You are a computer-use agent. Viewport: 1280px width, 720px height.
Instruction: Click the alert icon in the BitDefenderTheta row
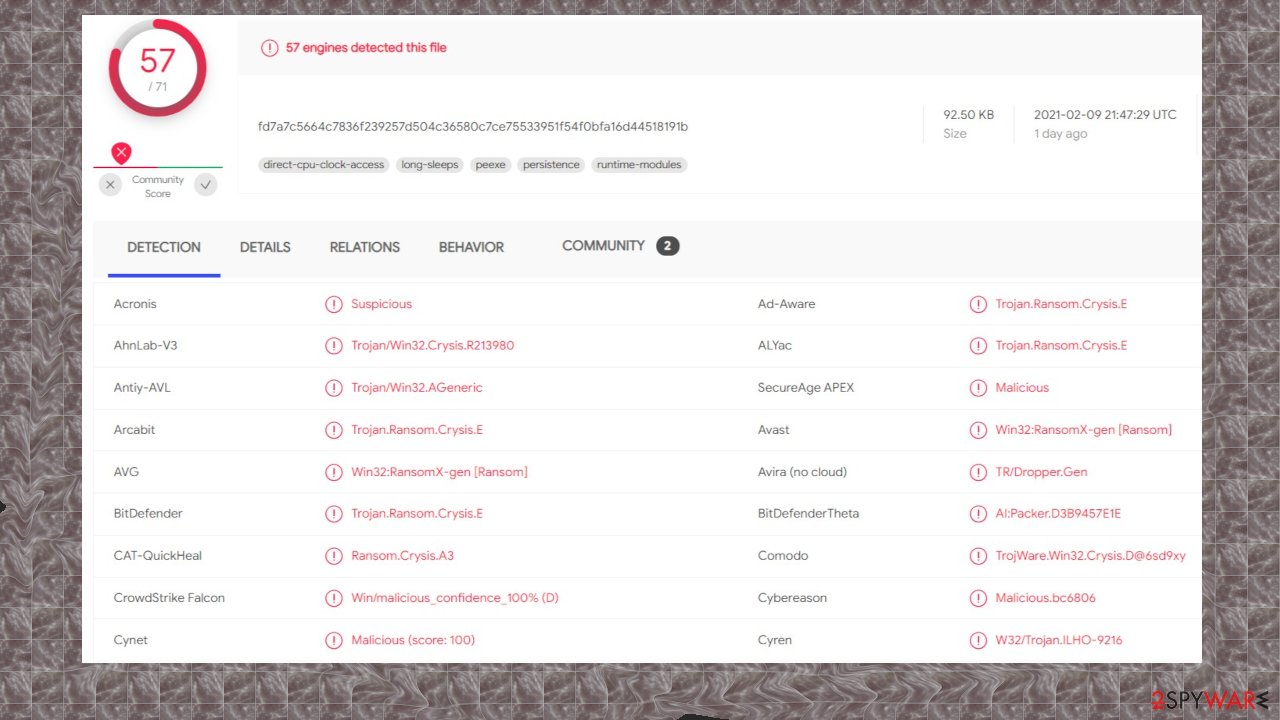978,514
